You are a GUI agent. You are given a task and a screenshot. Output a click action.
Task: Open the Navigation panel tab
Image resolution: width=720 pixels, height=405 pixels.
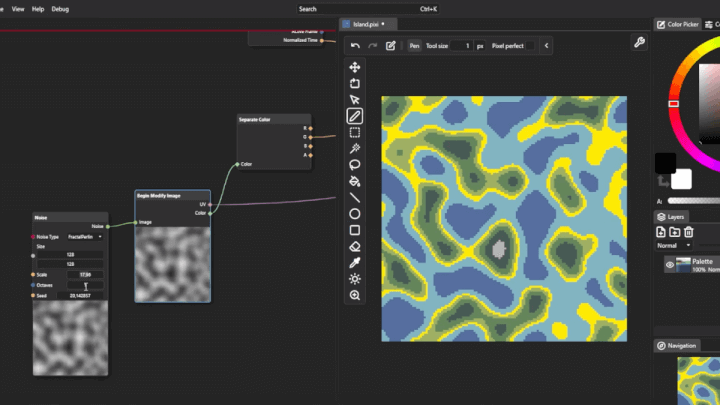coord(676,346)
